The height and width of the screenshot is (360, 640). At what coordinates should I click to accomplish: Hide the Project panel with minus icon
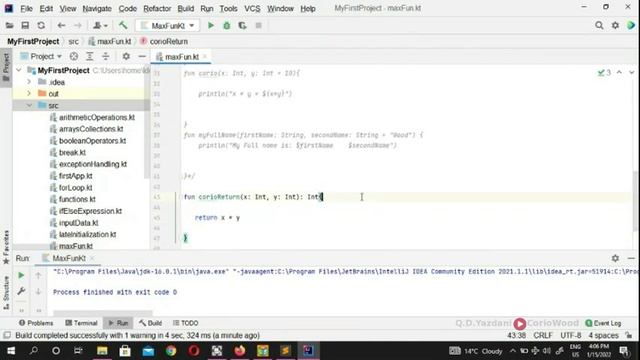point(142,56)
